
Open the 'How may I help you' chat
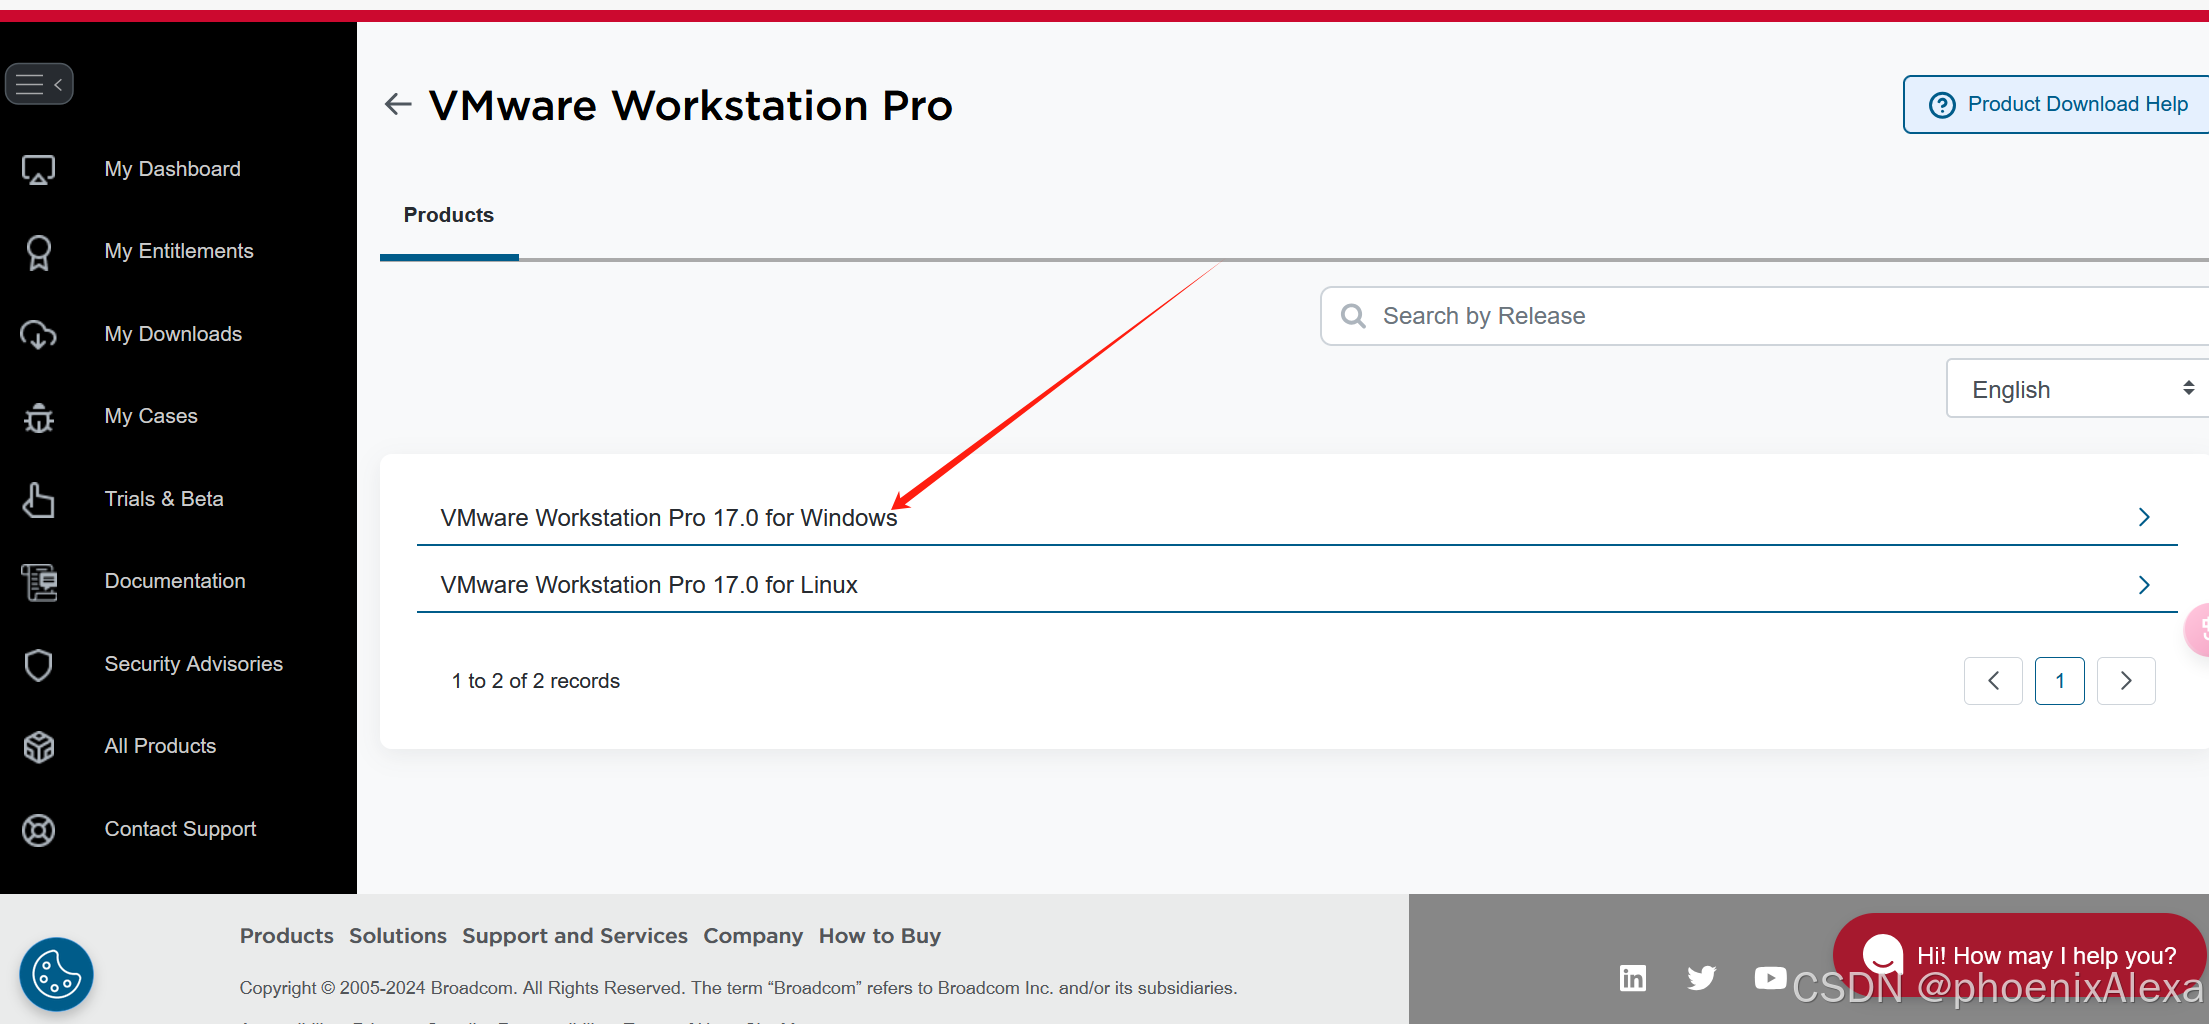pyautogui.click(x=2019, y=955)
